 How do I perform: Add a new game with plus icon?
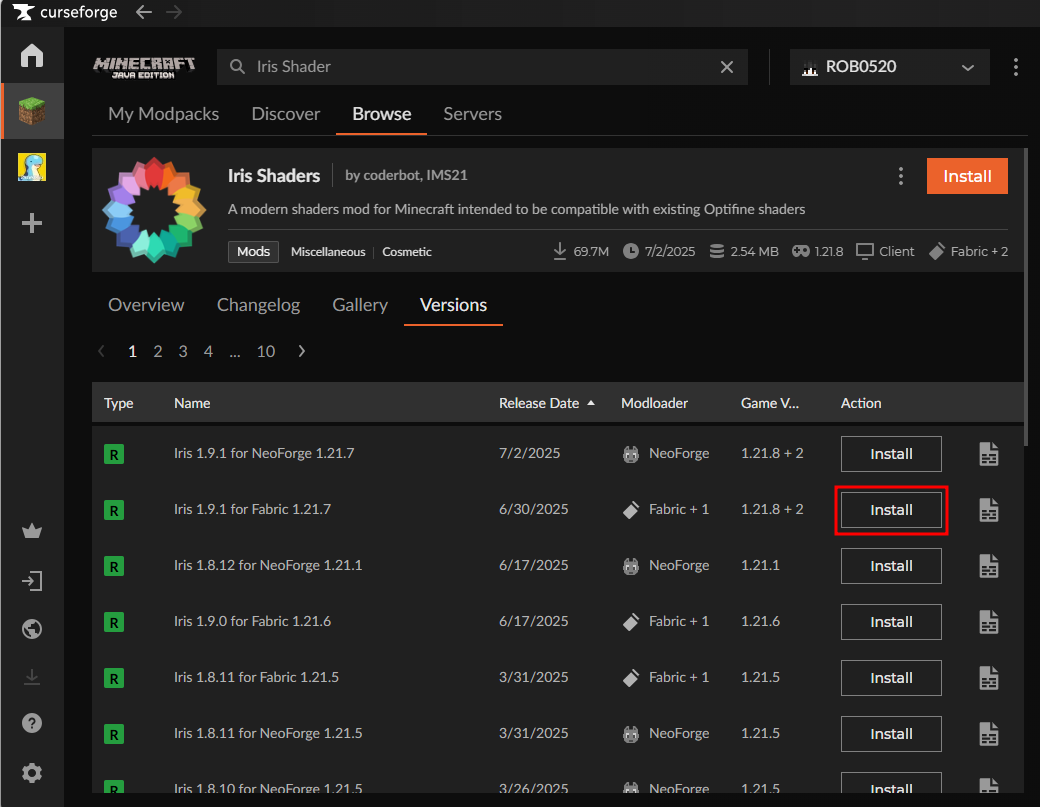point(32,223)
